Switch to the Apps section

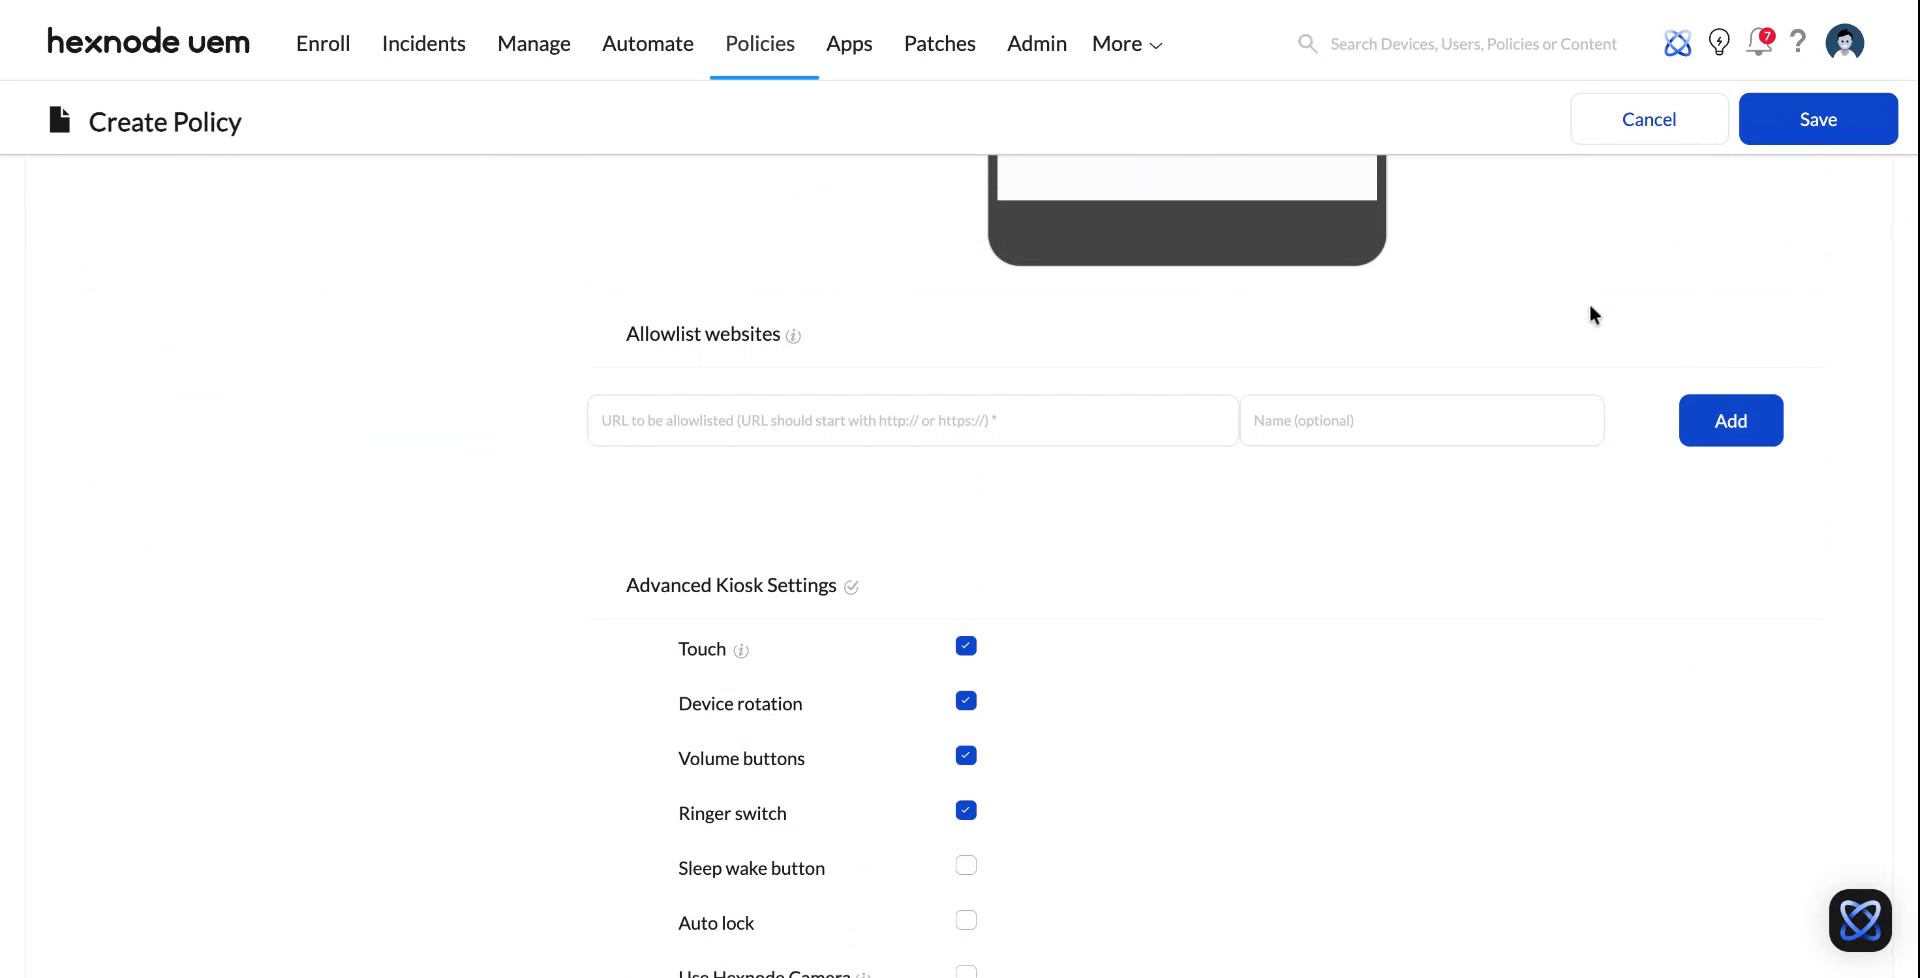pyautogui.click(x=848, y=43)
